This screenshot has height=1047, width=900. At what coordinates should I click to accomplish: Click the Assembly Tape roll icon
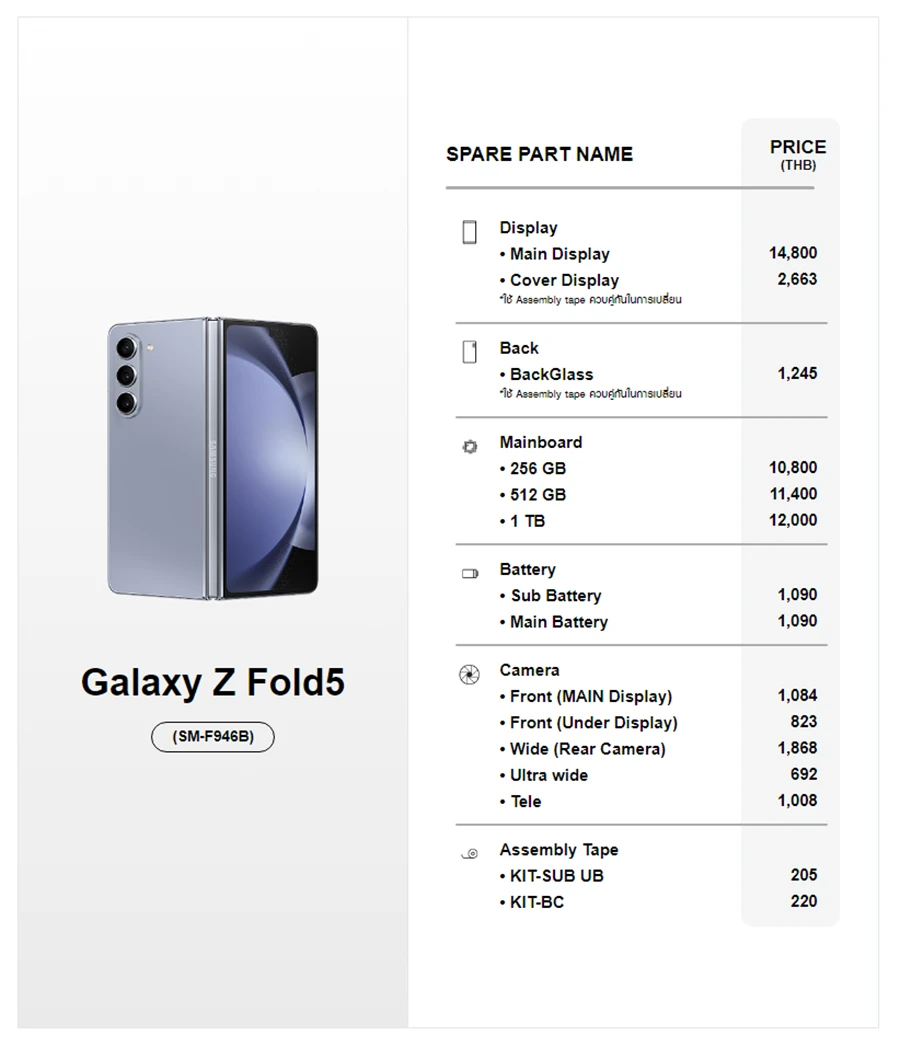pos(469,853)
